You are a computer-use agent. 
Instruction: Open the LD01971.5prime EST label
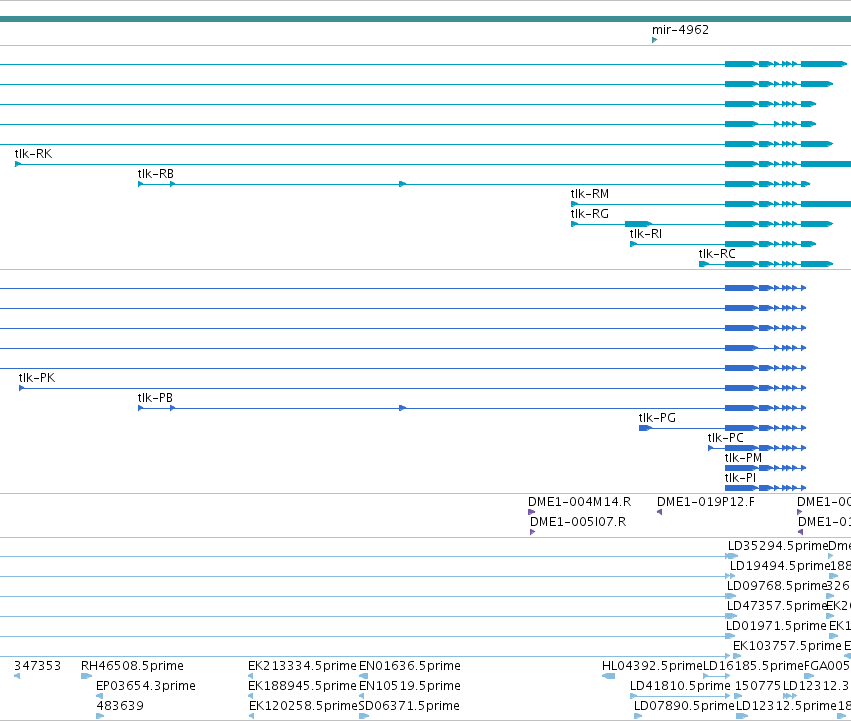tap(776, 627)
